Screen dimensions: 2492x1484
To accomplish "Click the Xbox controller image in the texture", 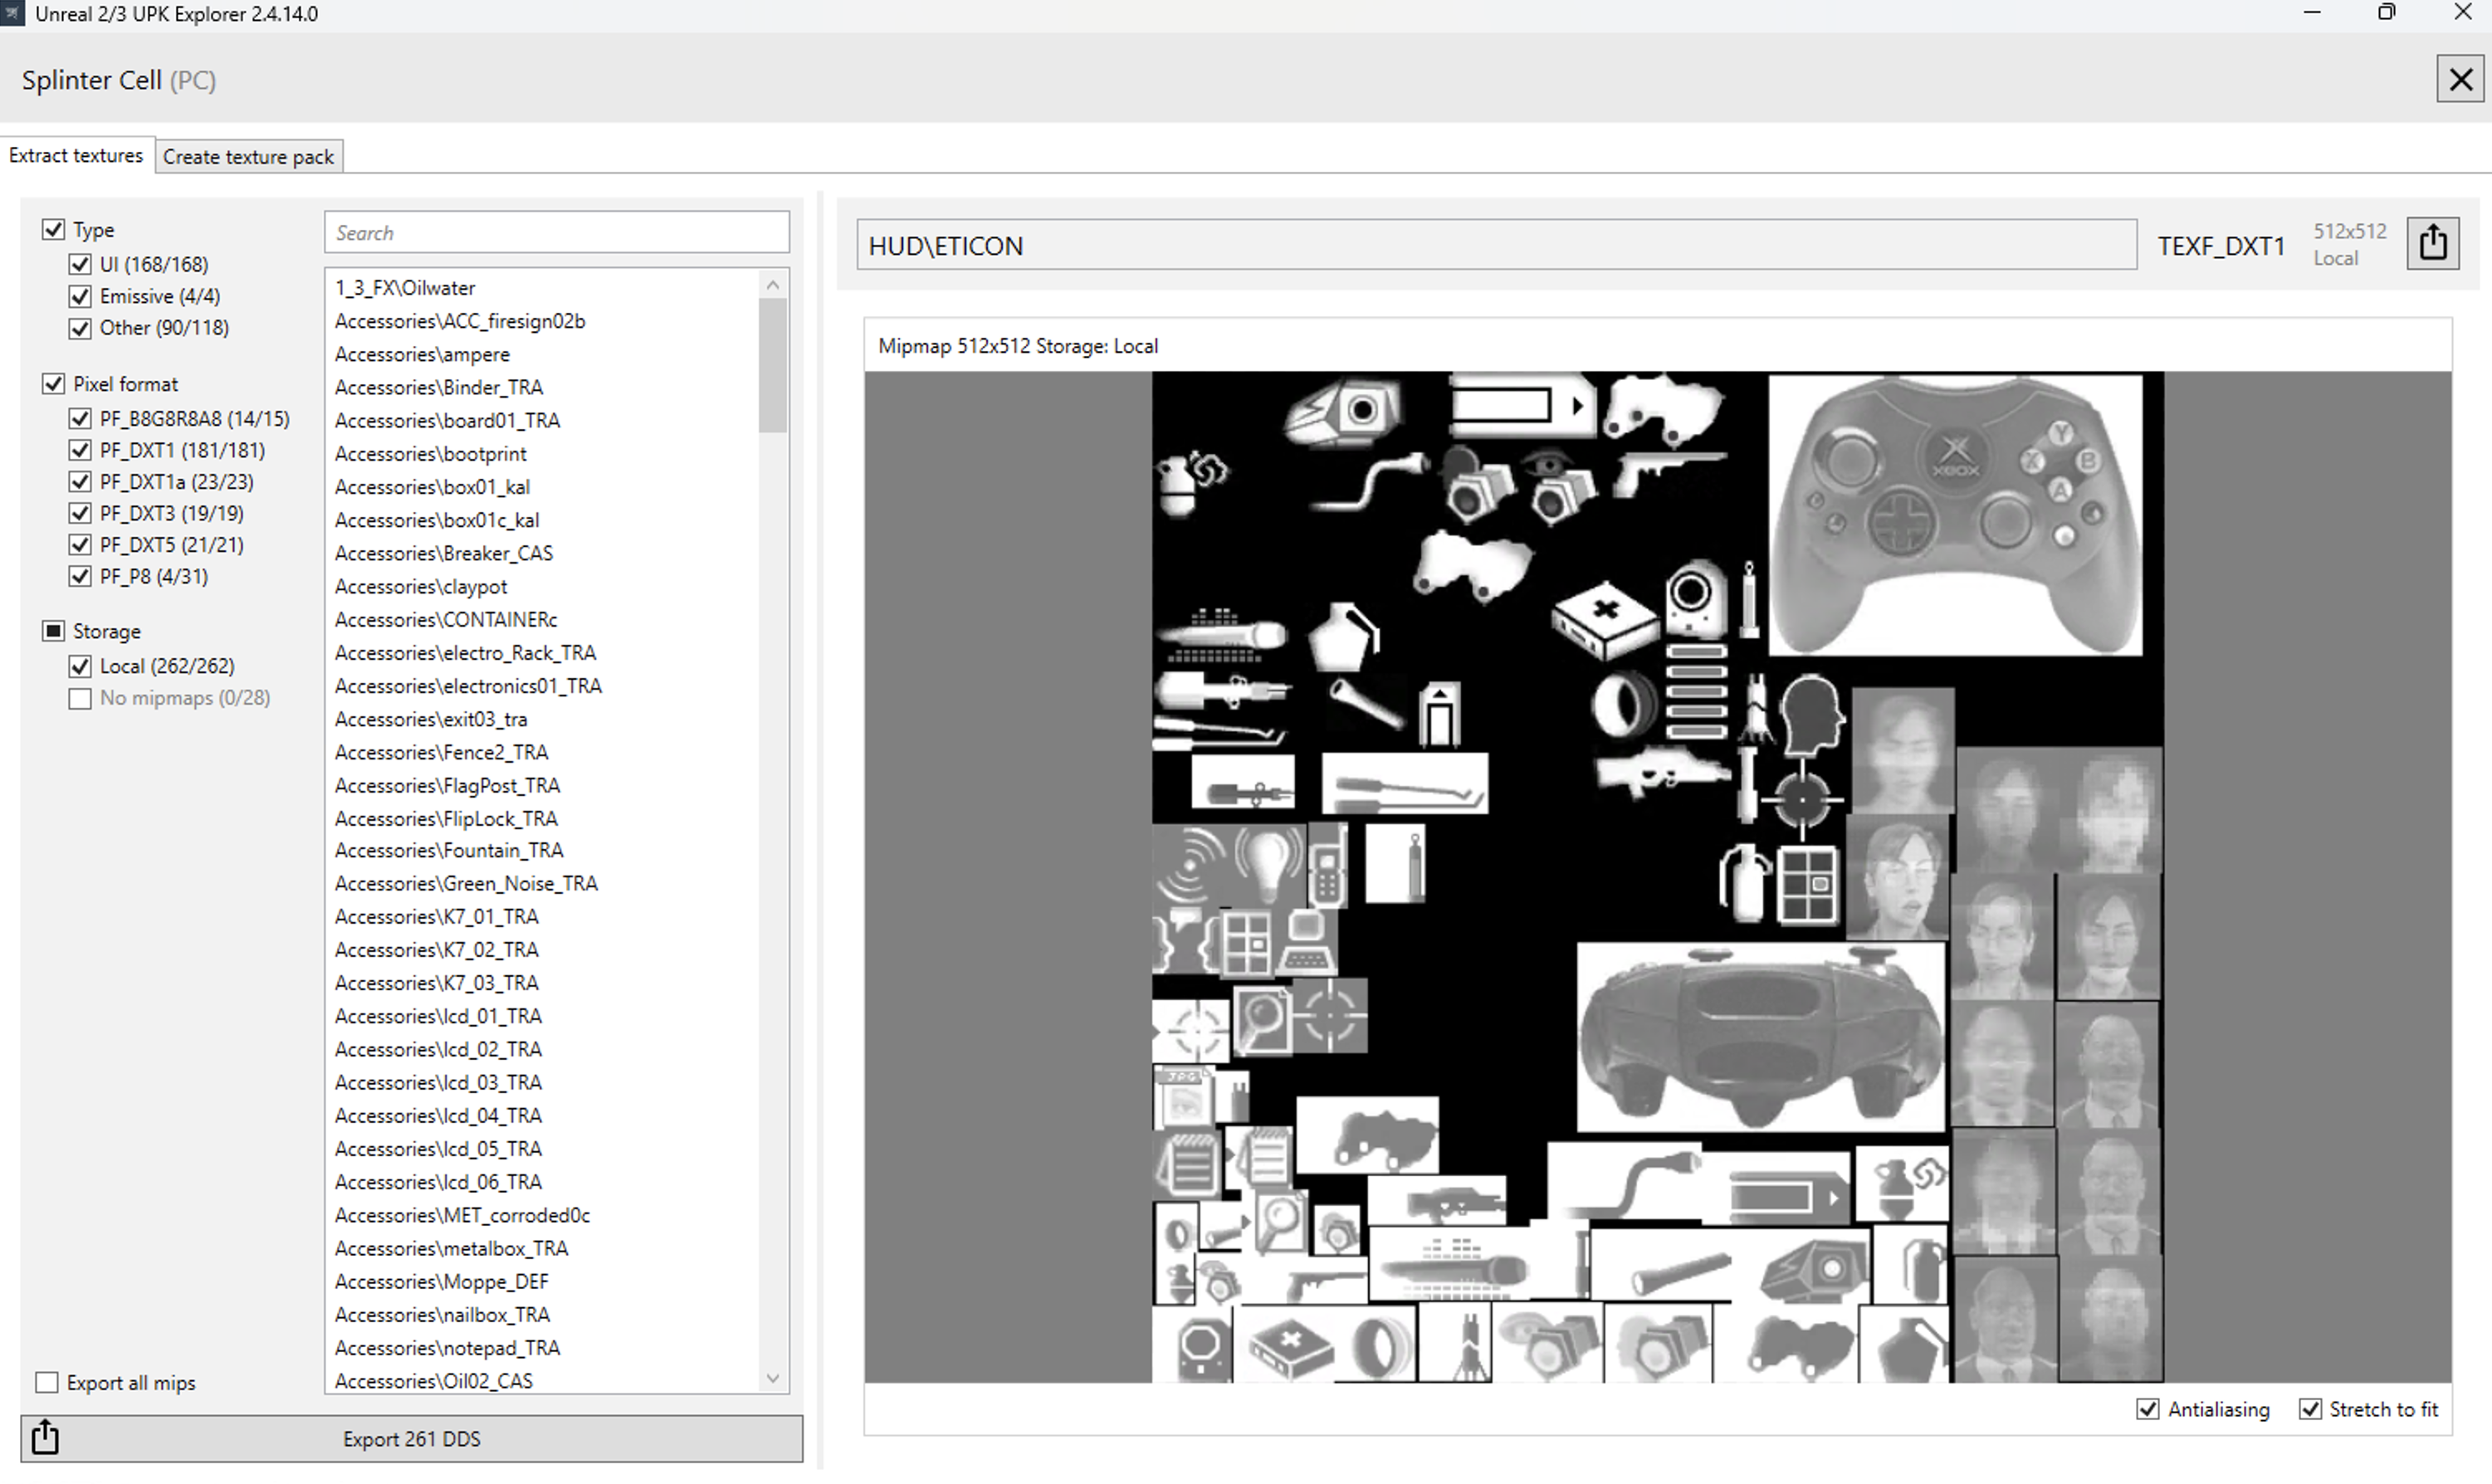I will point(1954,515).
